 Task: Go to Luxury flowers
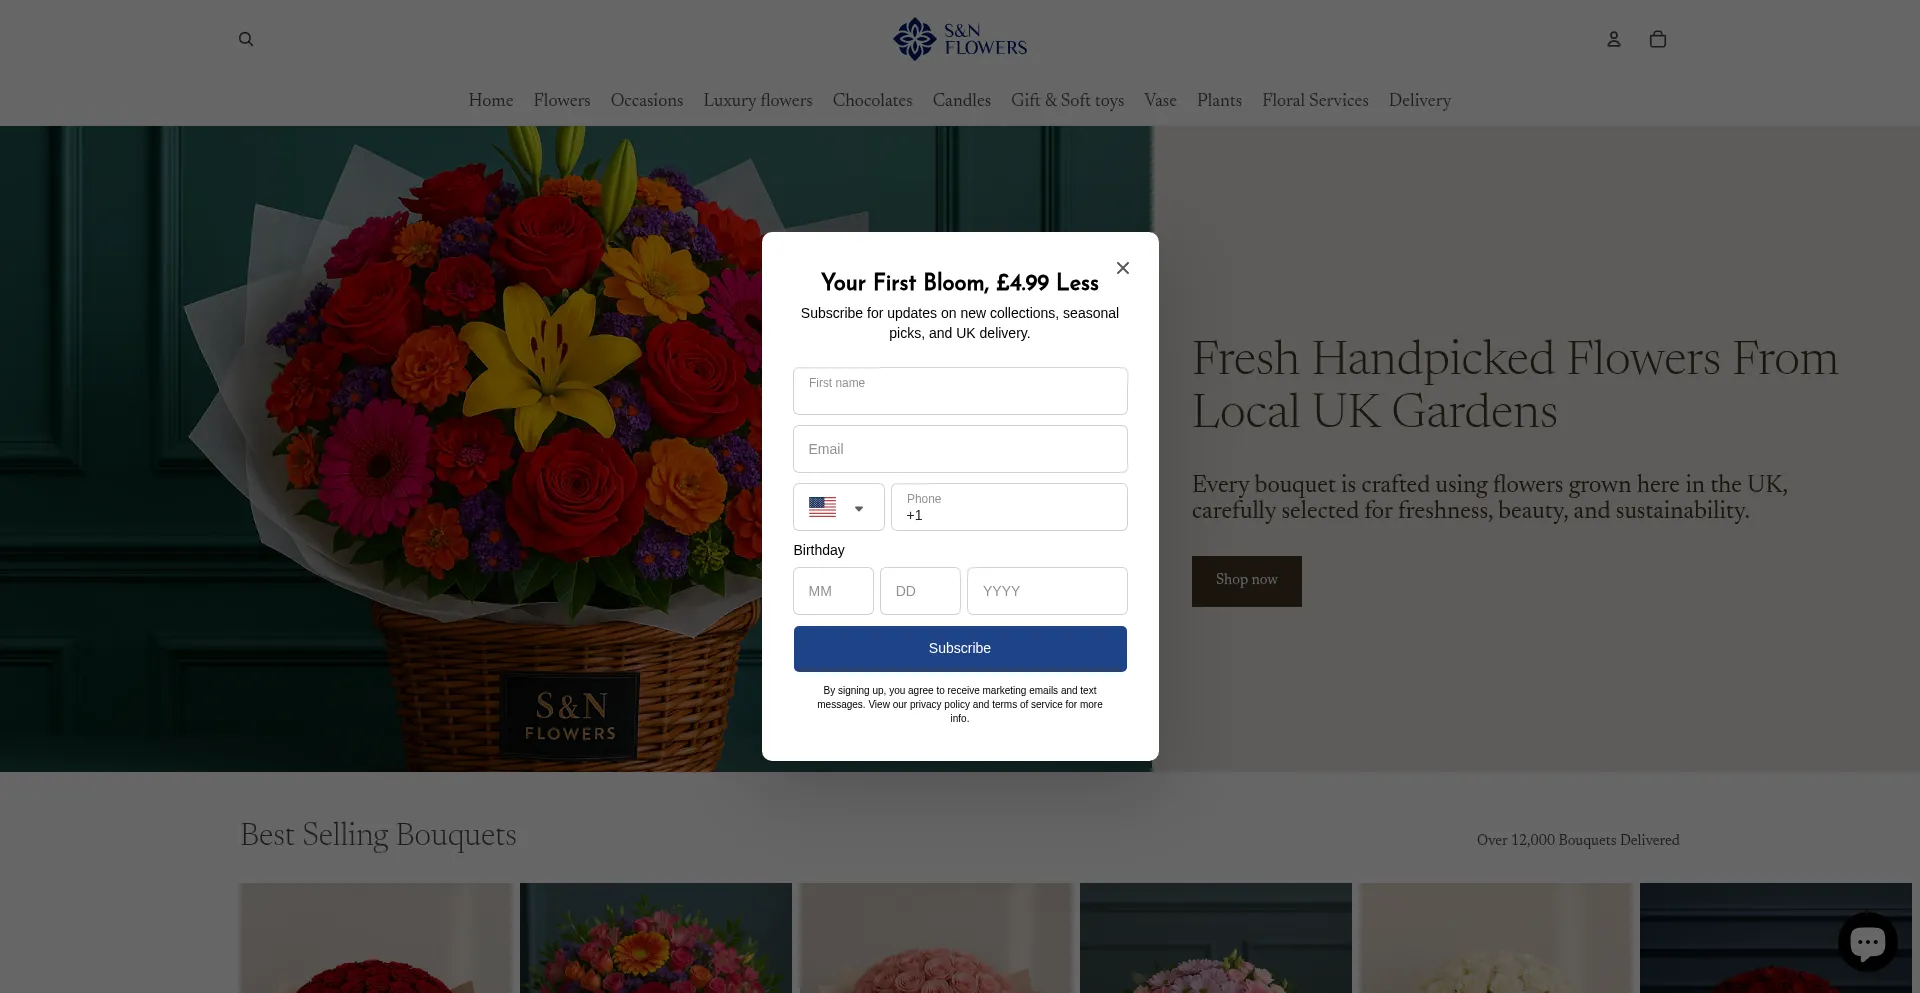pos(758,100)
